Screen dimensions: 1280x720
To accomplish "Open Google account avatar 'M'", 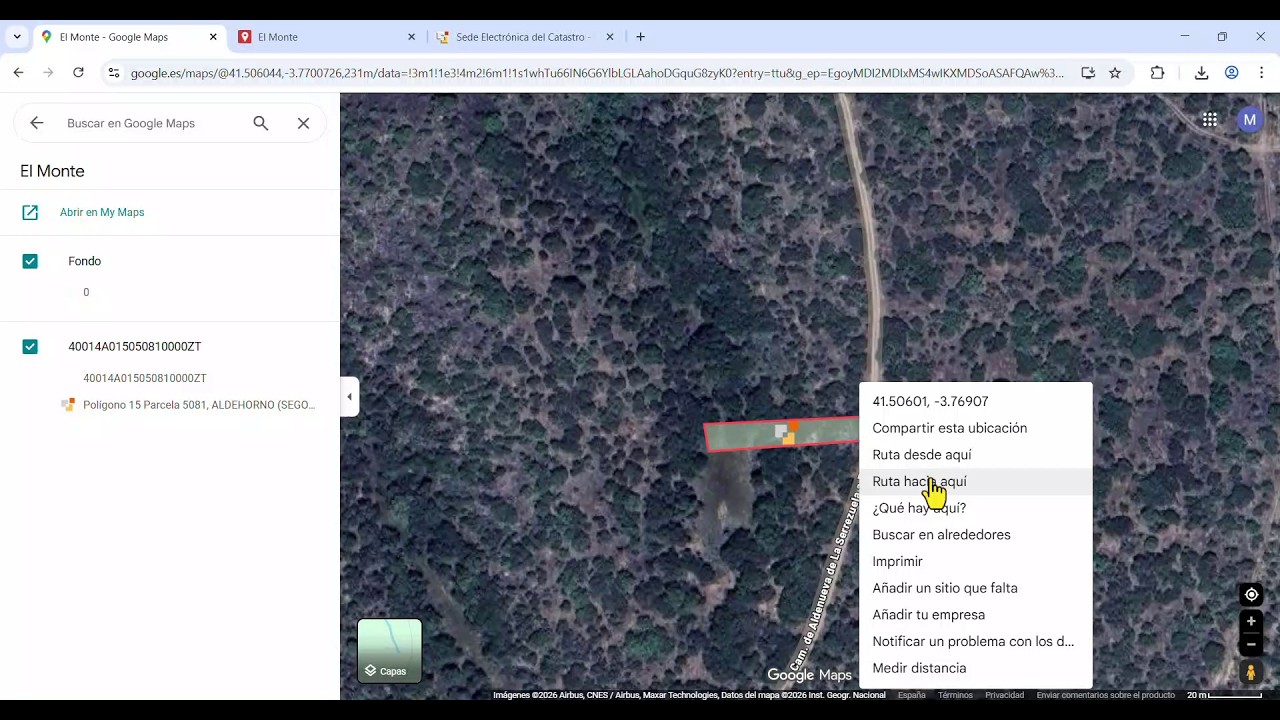I will [1249, 120].
